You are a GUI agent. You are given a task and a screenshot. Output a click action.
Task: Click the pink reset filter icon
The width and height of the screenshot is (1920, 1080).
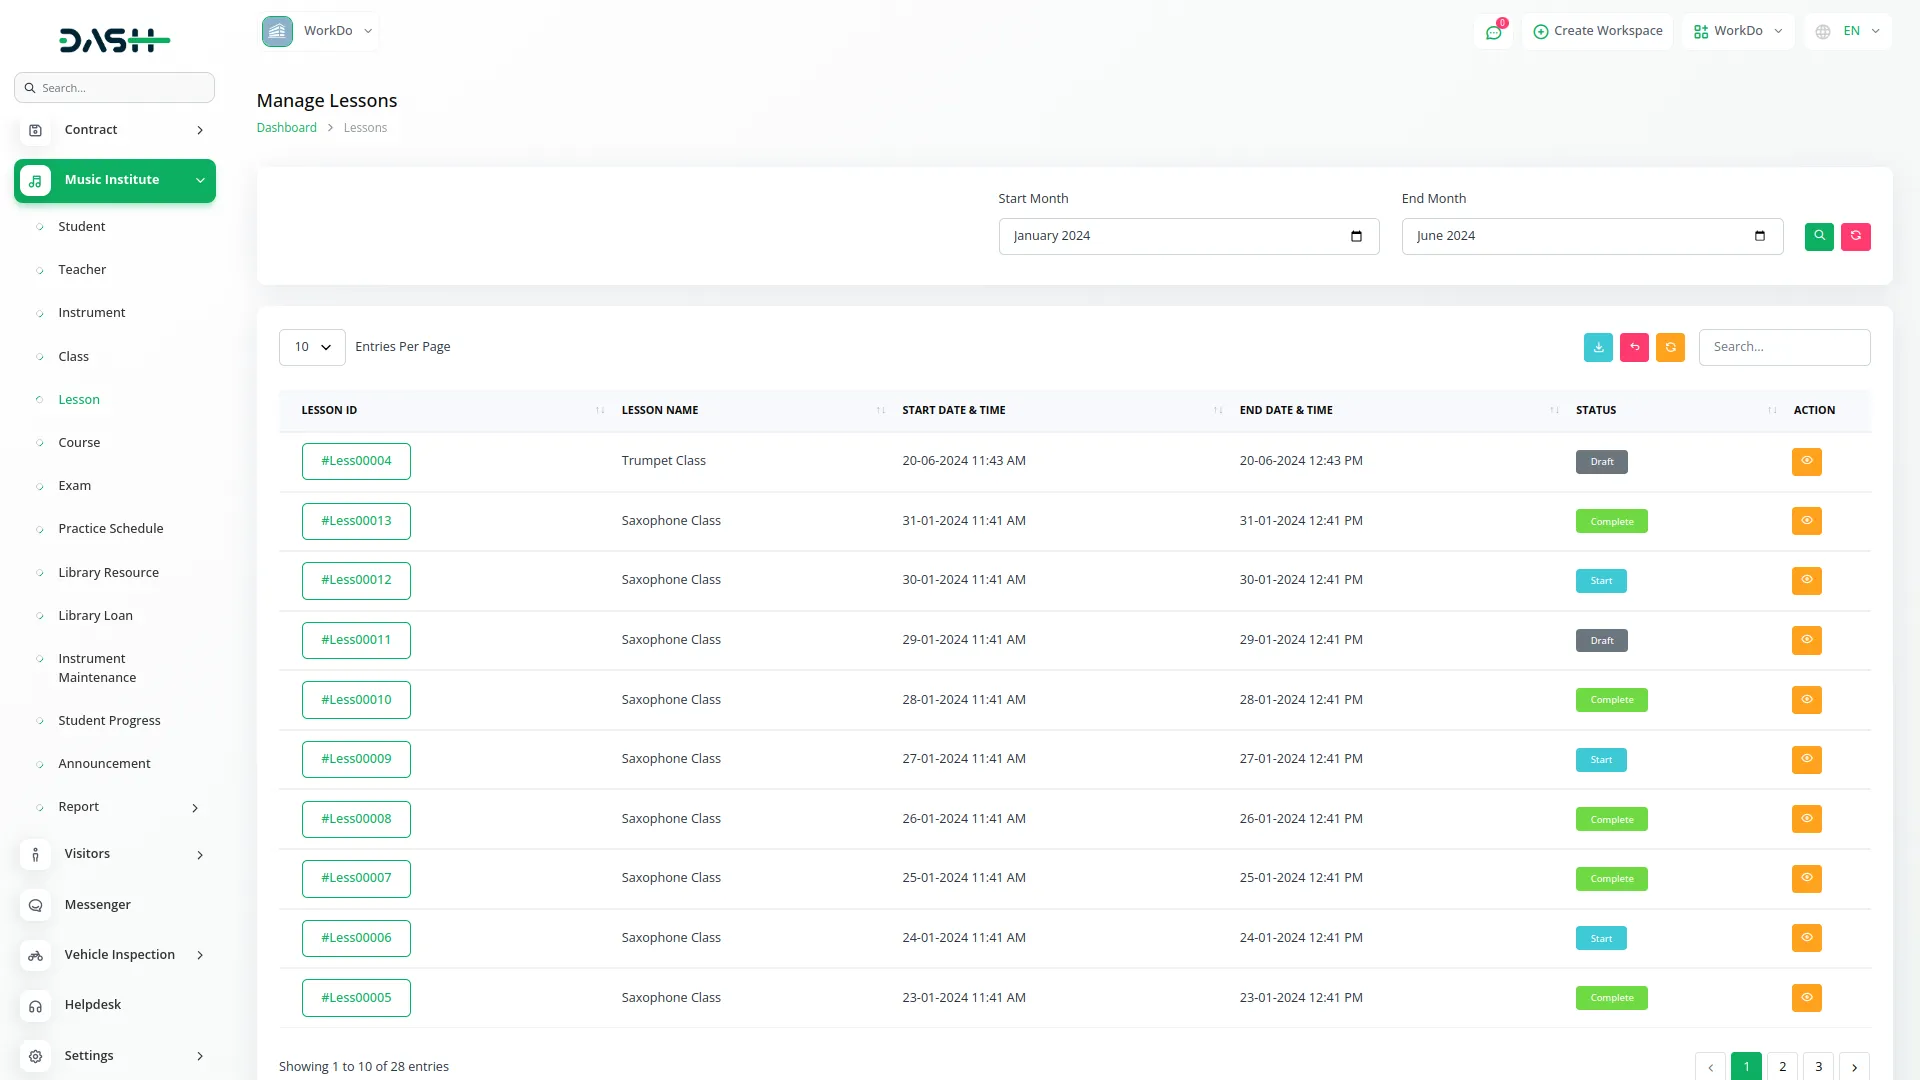click(x=1855, y=237)
